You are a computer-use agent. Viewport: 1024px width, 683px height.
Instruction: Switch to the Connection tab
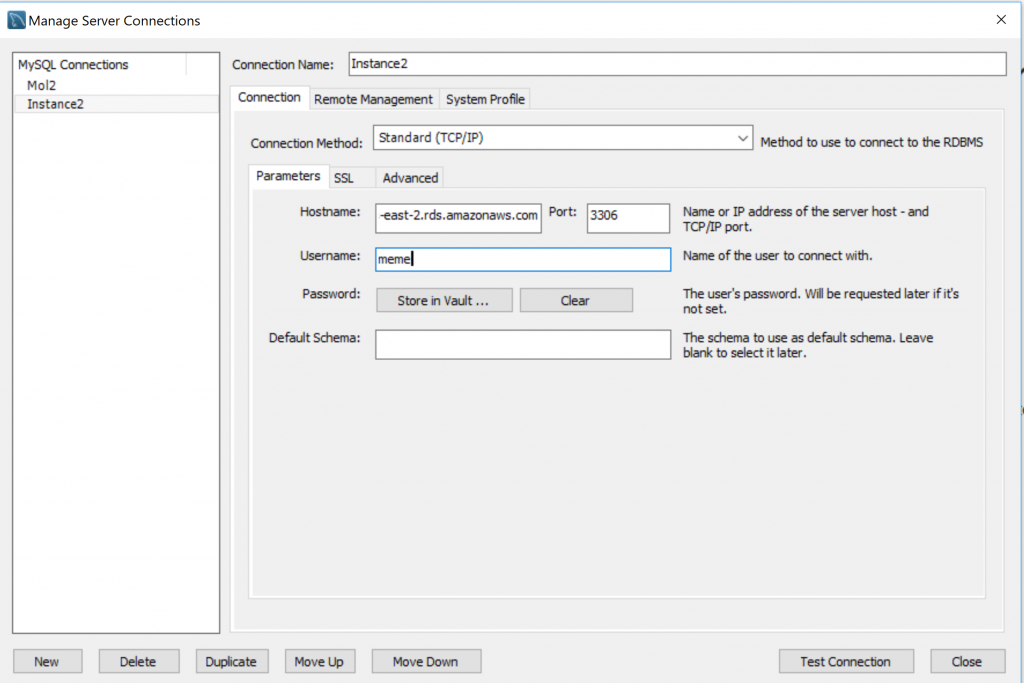click(x=269, y=97)
